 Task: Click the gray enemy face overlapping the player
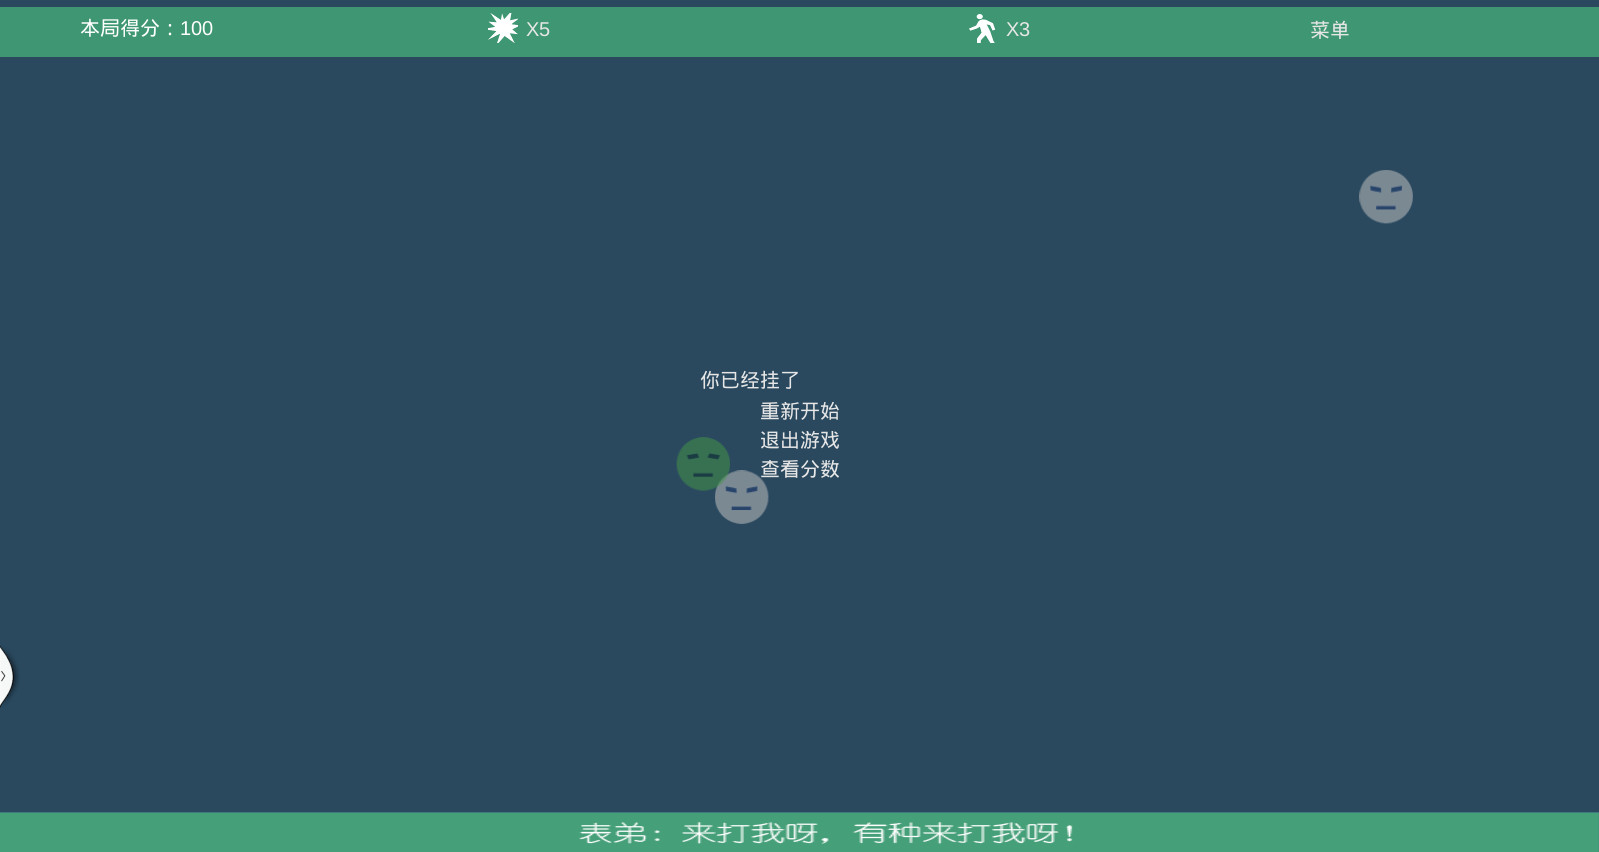point(741,497)
